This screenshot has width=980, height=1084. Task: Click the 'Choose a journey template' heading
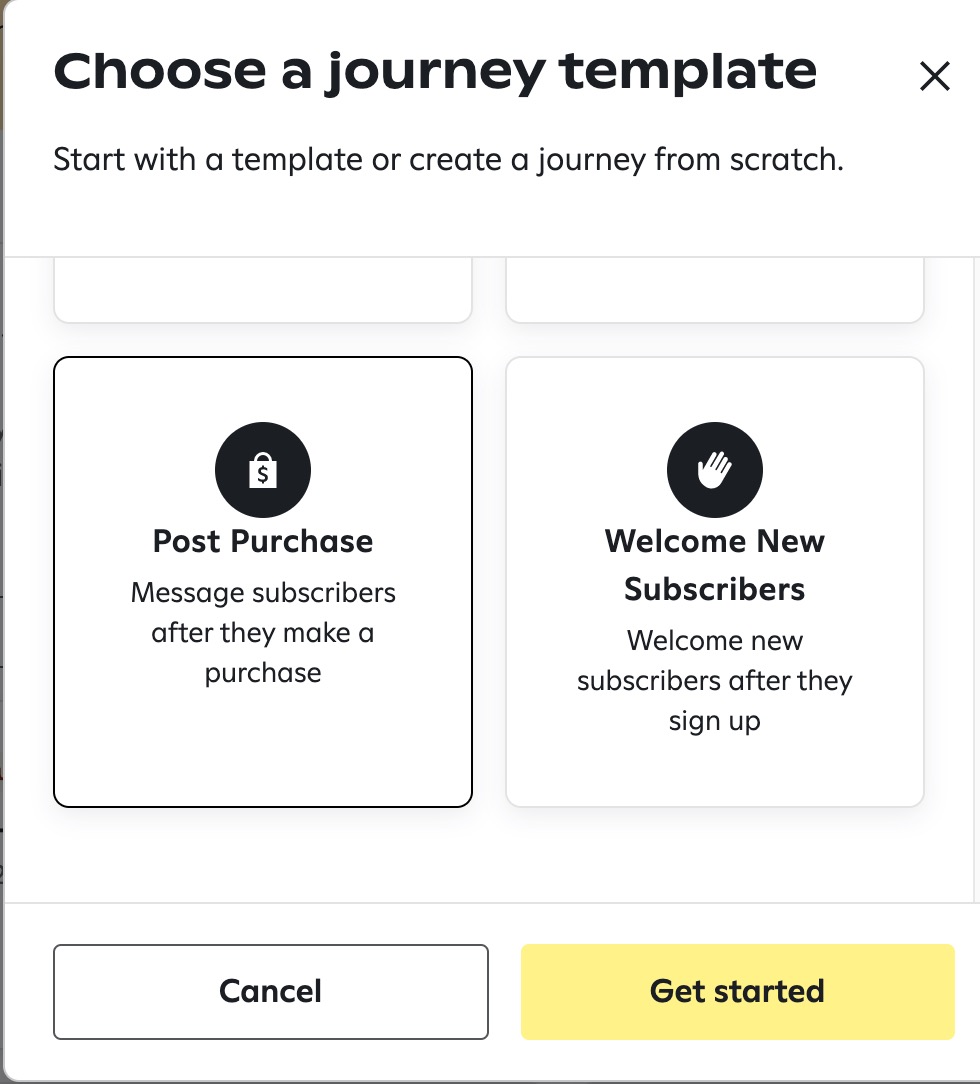click(x=435, y=72)
